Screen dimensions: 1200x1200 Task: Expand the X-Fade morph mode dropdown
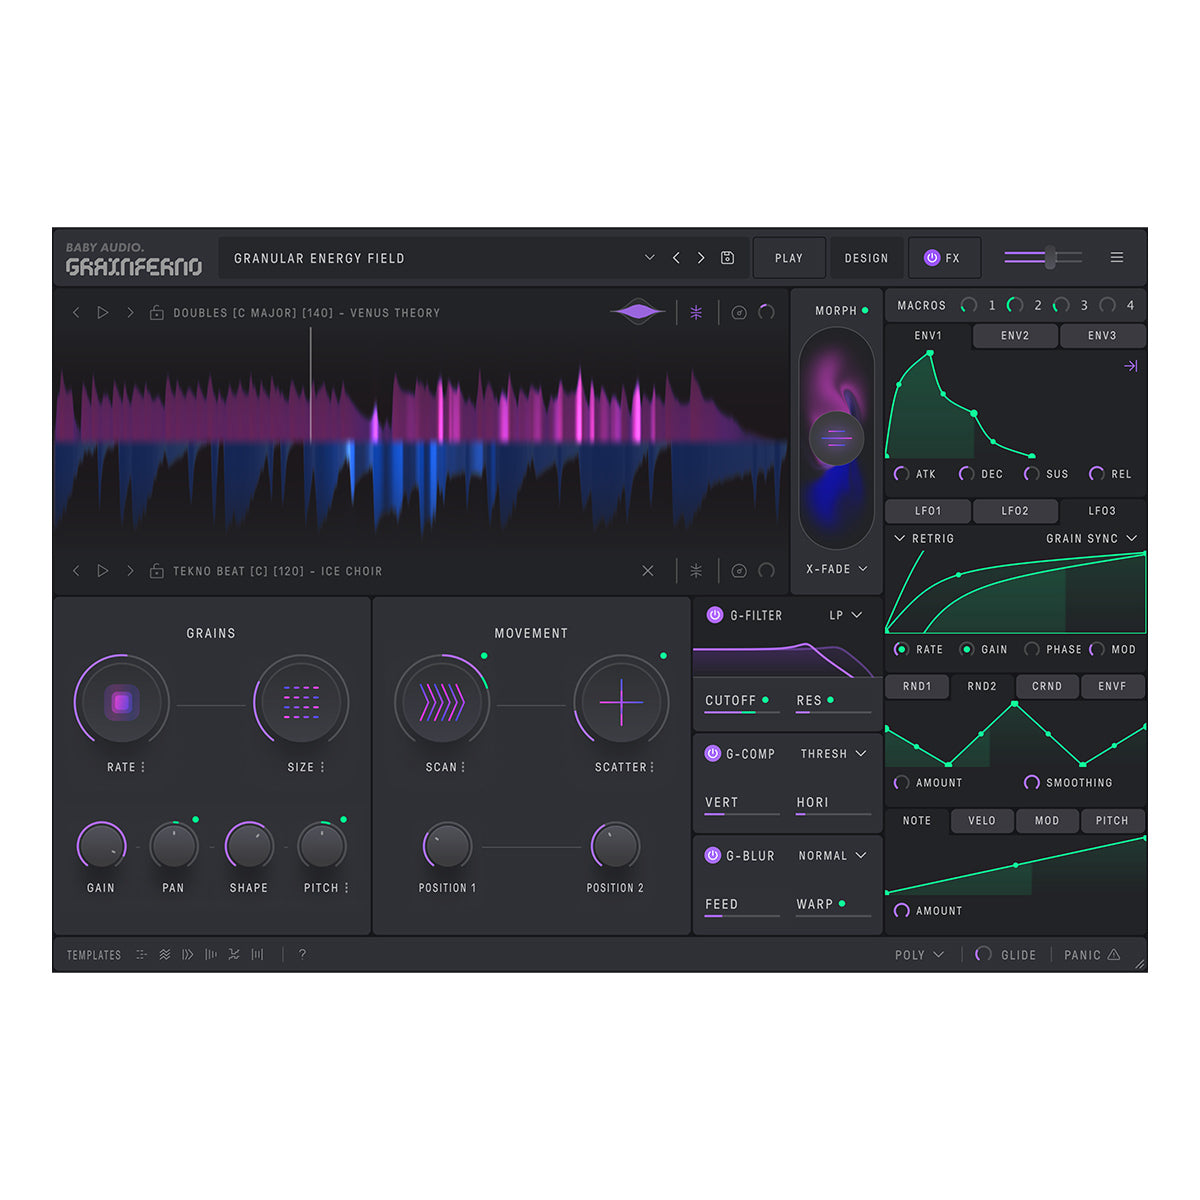pyautogui.click(x=862, y=569)
